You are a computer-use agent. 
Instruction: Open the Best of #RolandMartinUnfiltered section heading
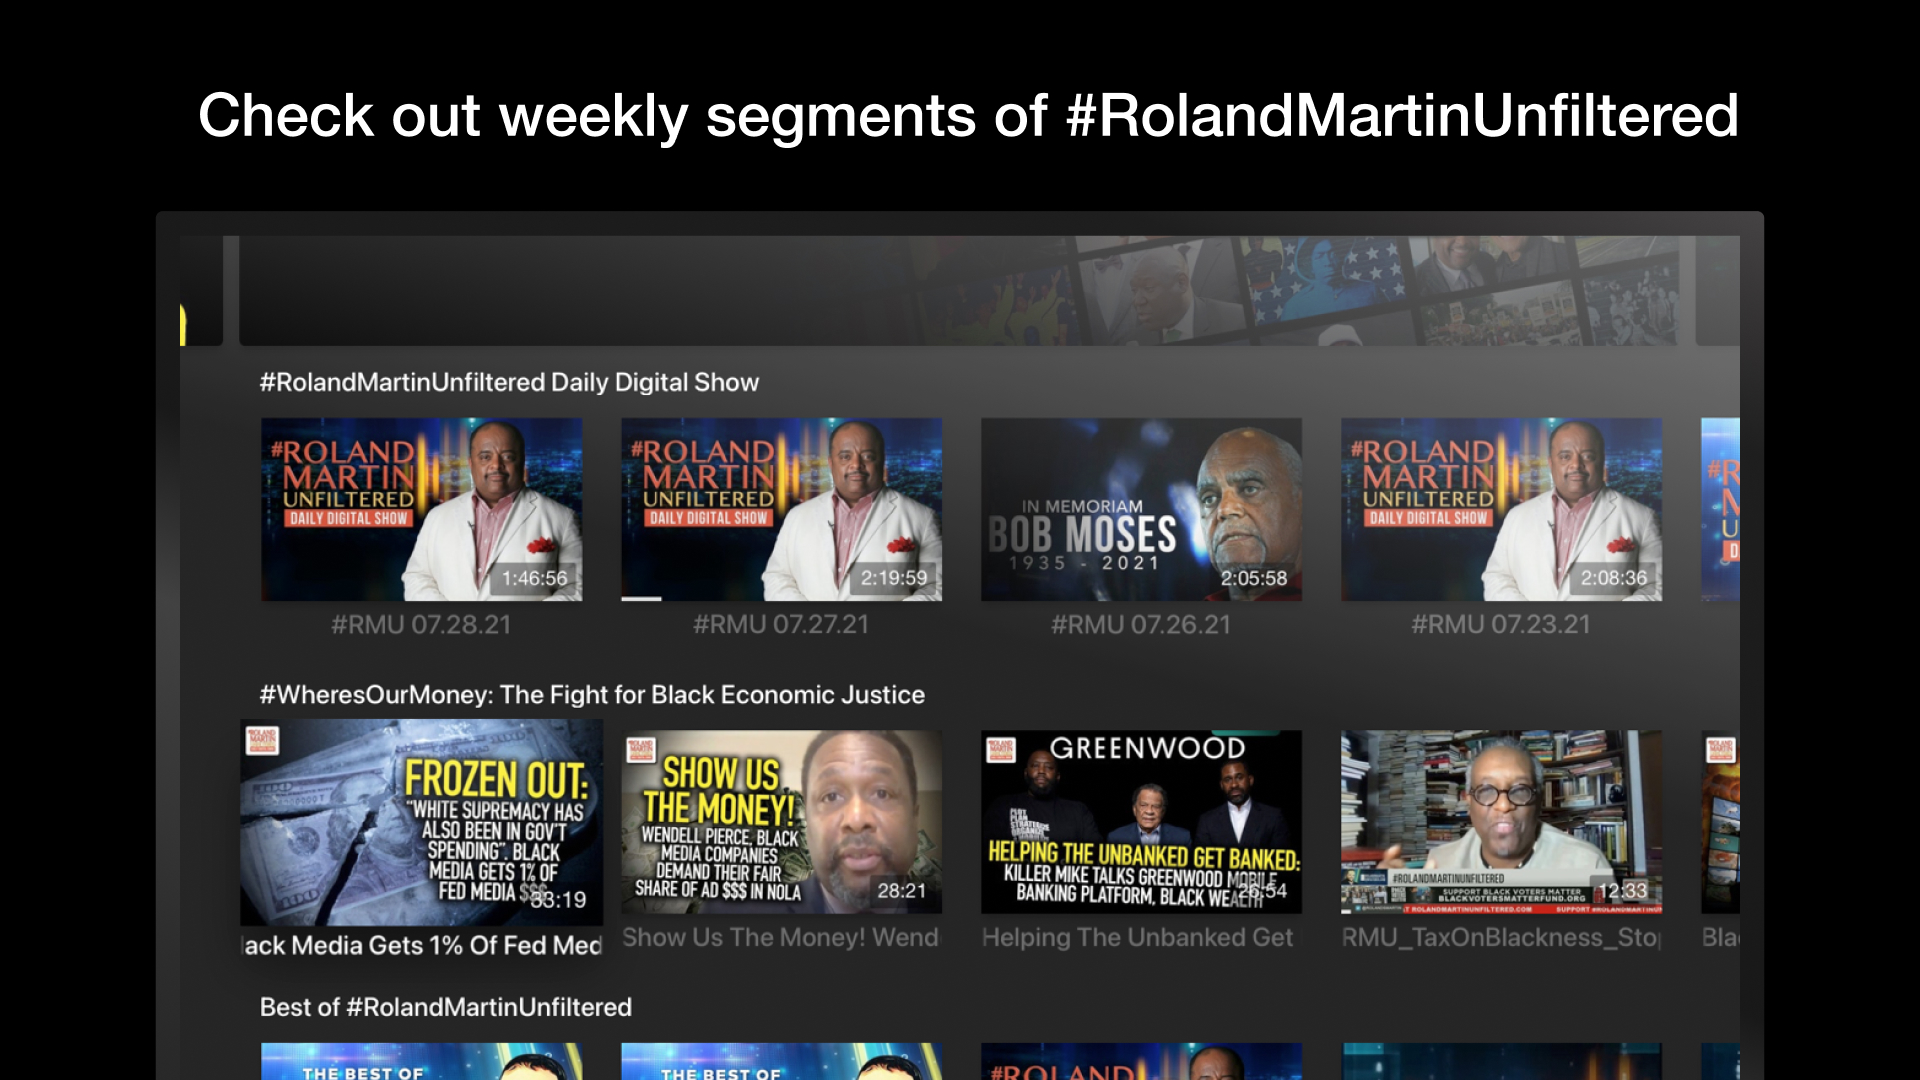coord(445,1007)
